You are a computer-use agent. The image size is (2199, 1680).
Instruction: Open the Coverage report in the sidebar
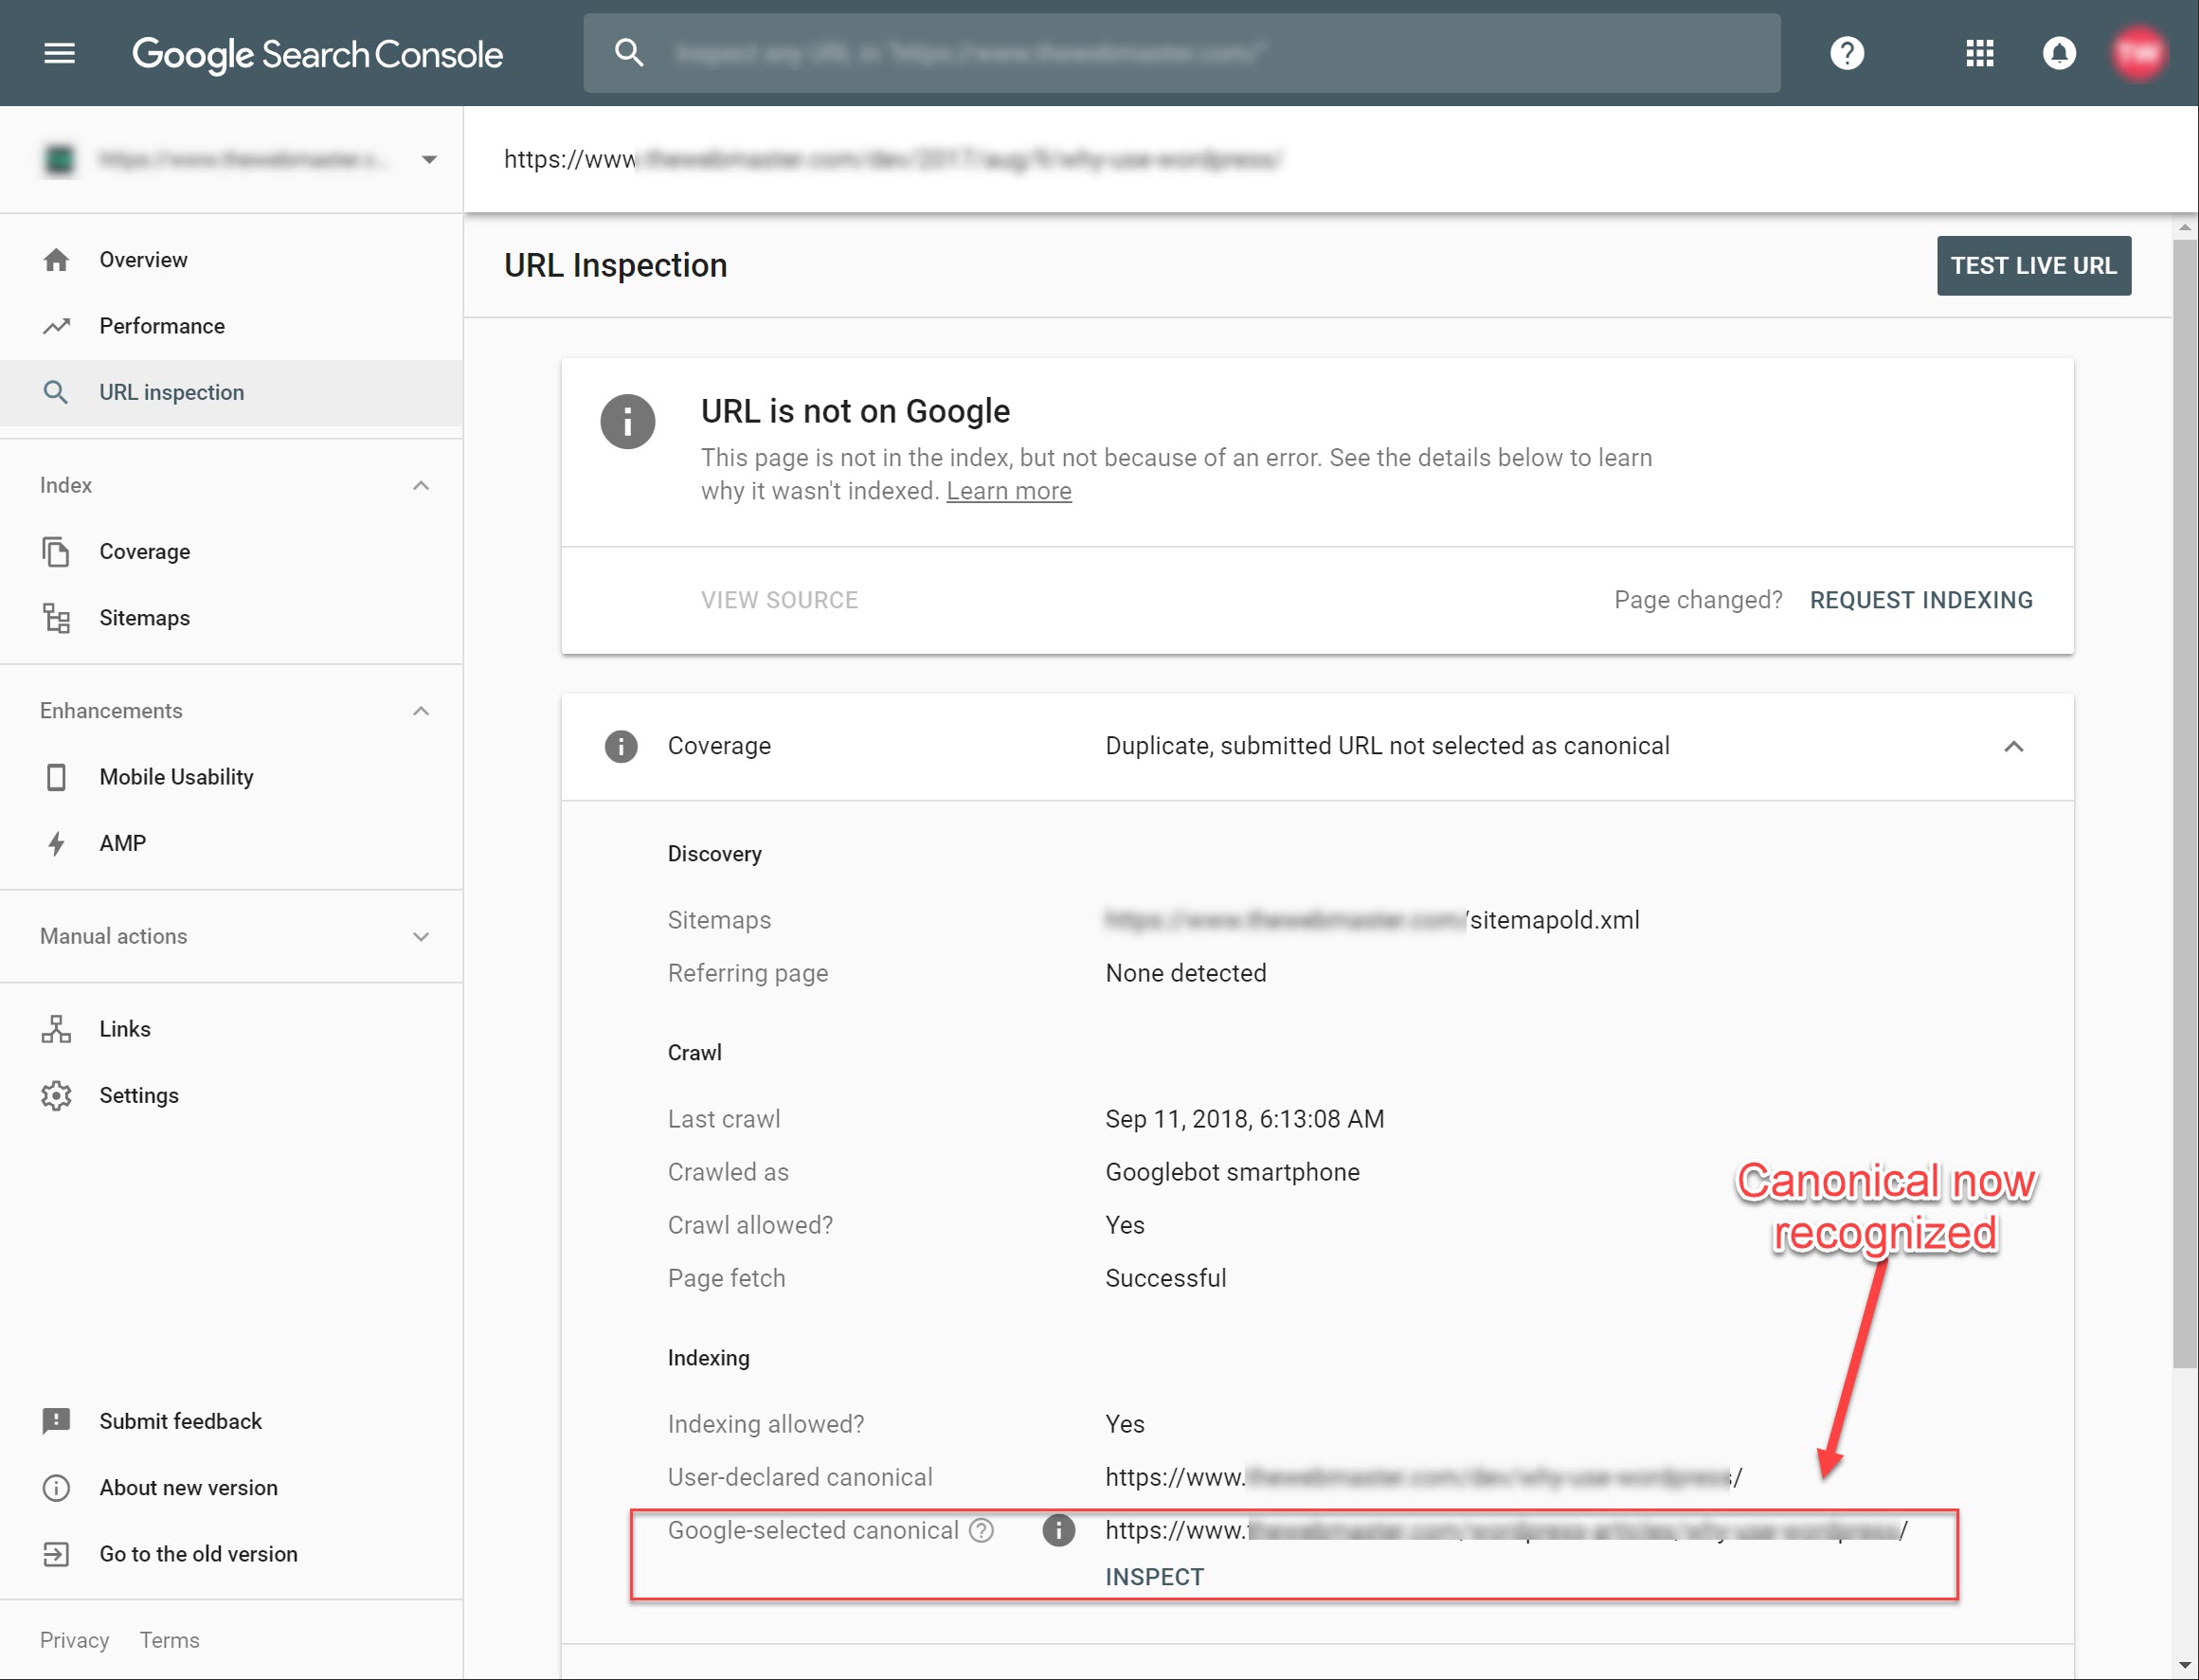(231, 551)
